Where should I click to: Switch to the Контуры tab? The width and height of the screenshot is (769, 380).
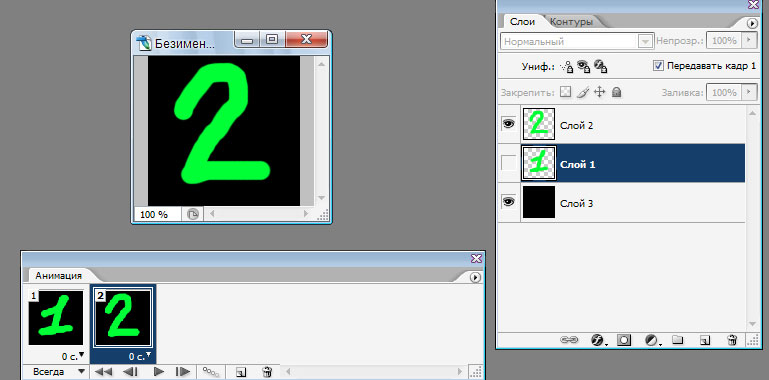tap(570, 22)
